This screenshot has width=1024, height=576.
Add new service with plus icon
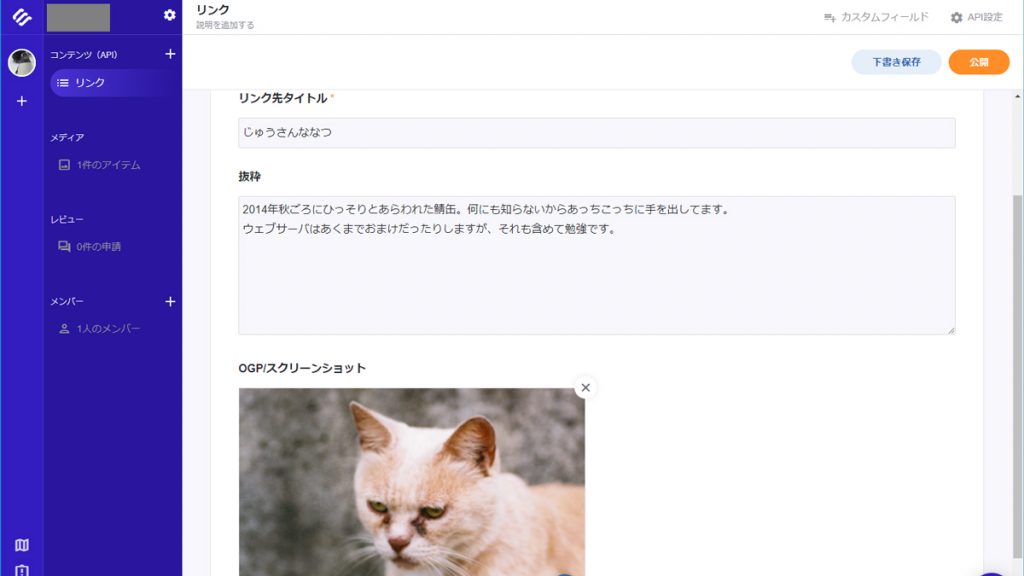click(x=22, y=101)
